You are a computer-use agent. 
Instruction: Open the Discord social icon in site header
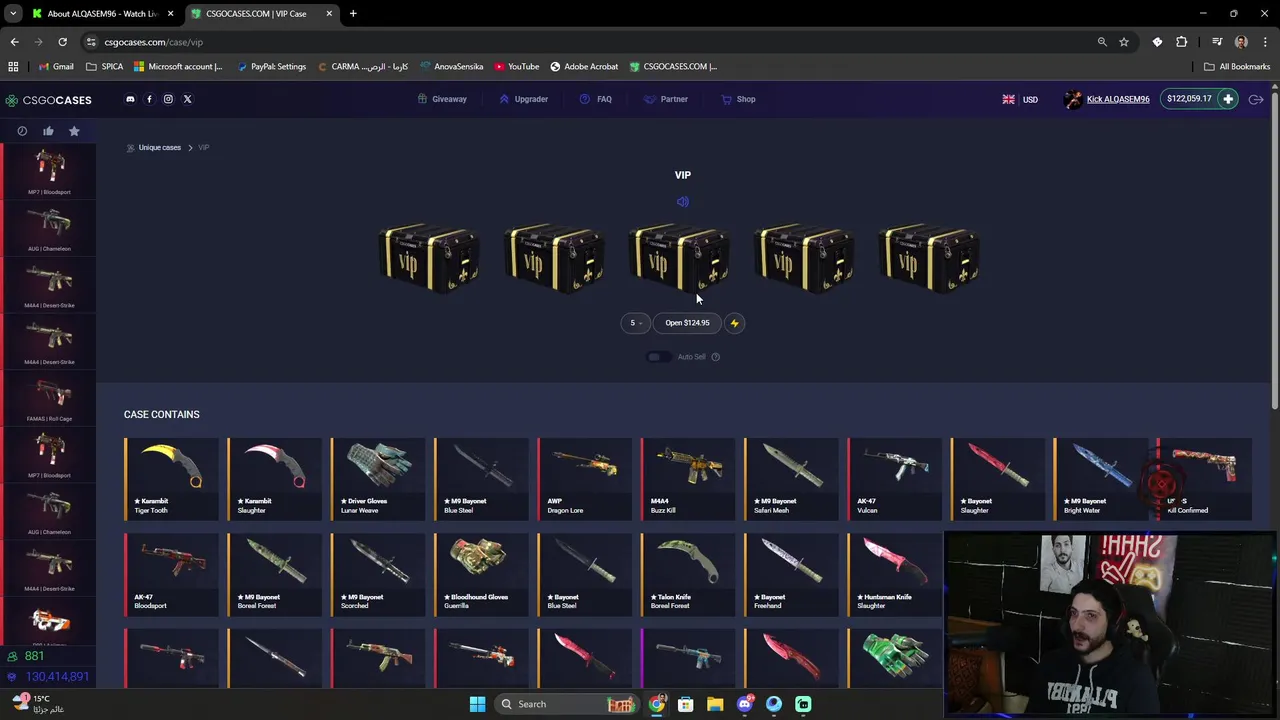click(130, 99)
